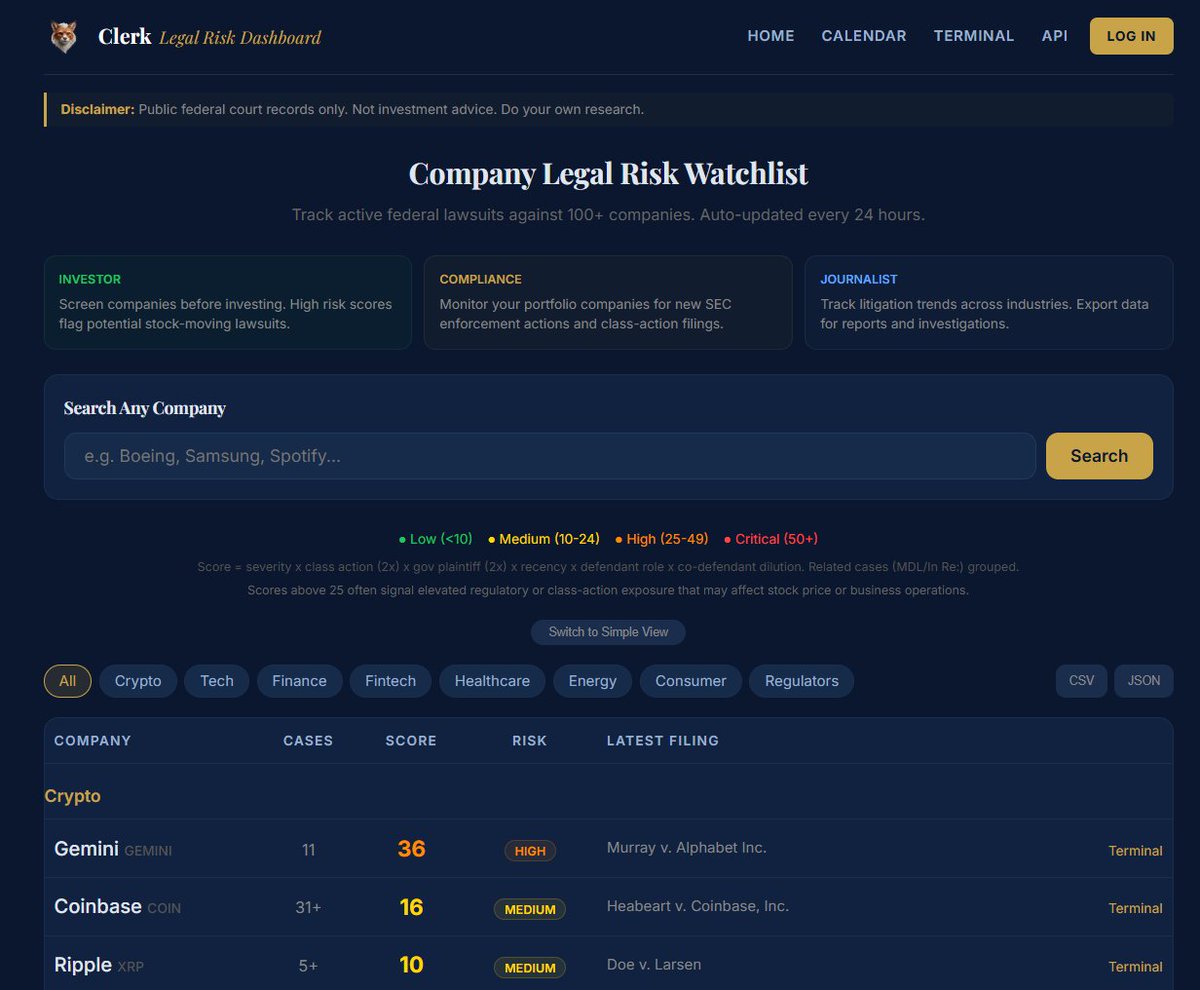Screen dimensions: 1200x990
Task: Click Gemini's score of 36
Action: coord(411,849)
